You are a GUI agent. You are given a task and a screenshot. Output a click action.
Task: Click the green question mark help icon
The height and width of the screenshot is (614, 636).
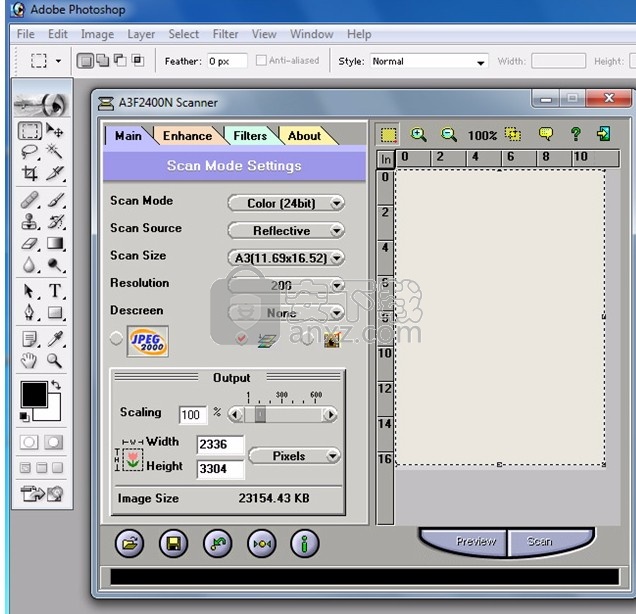(576, 134)
